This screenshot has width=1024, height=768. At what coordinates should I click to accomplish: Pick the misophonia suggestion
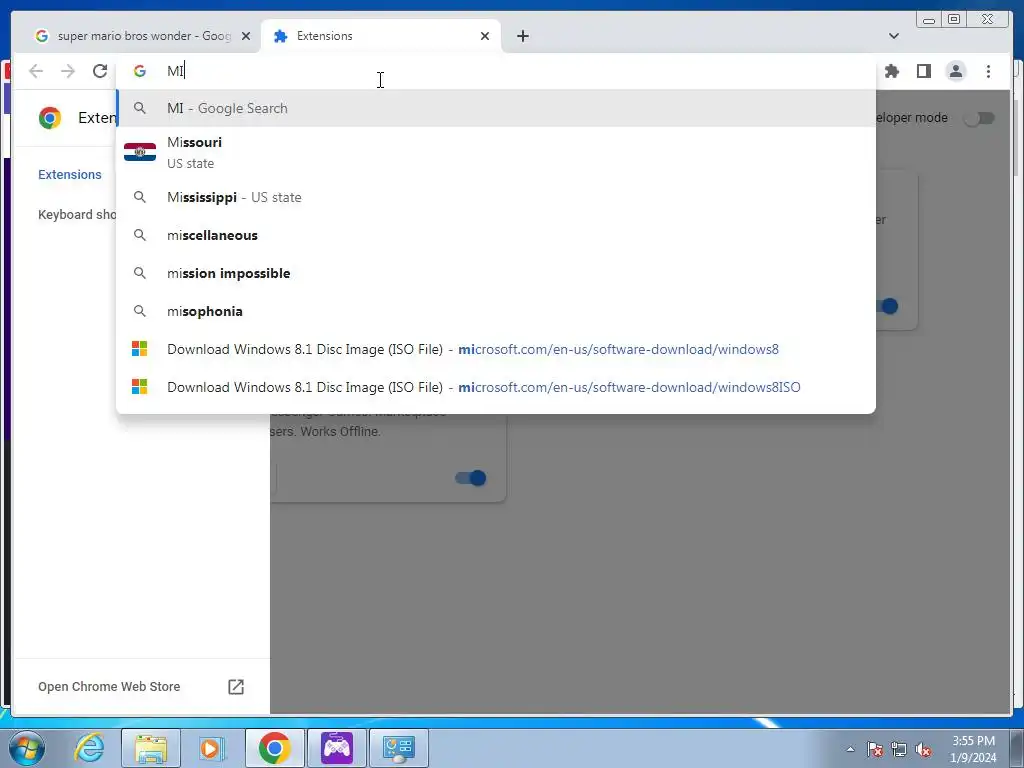point(496,311)
